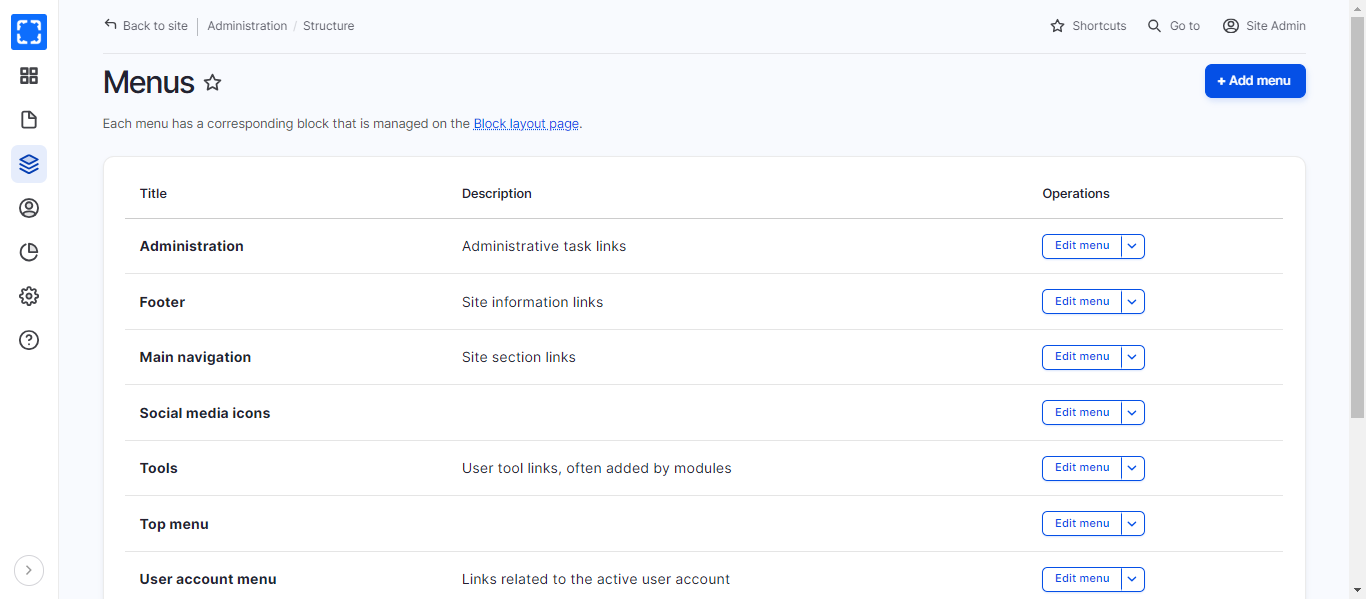Open the Reports pie chart icon
This screenshot has width=1366, height=599.
[x=29, y=252]
